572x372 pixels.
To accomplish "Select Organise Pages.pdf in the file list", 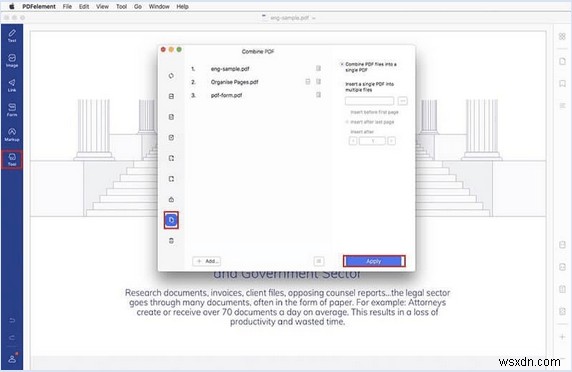I will point(234,82).
